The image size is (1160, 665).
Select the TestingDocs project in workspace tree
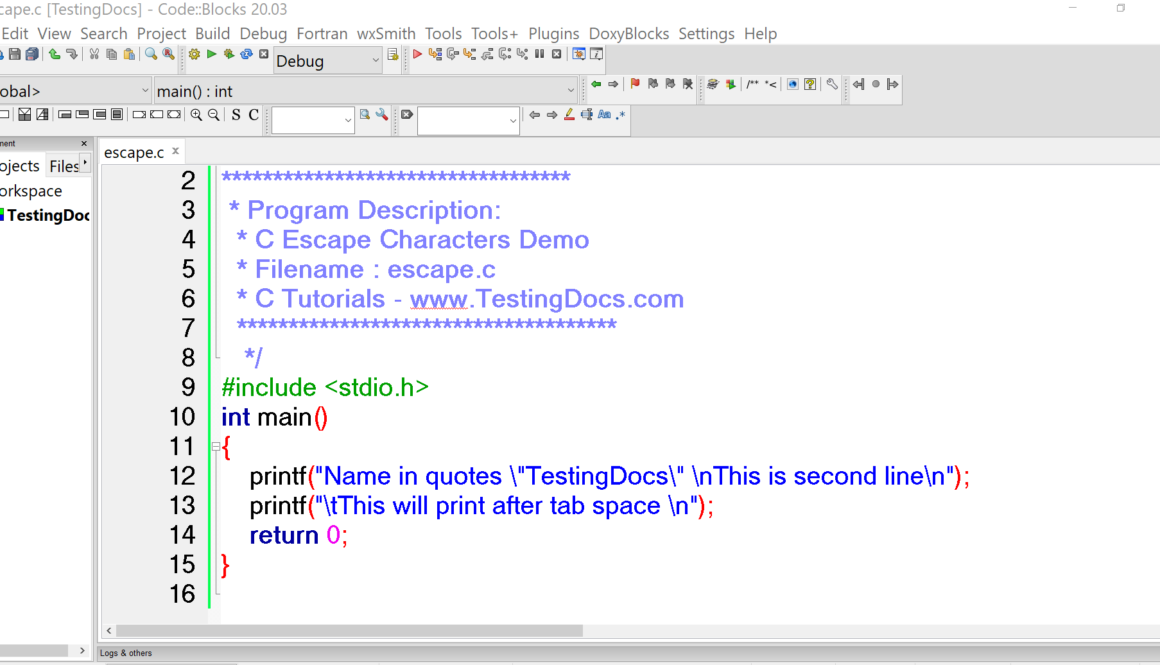[x=47, y=215]
